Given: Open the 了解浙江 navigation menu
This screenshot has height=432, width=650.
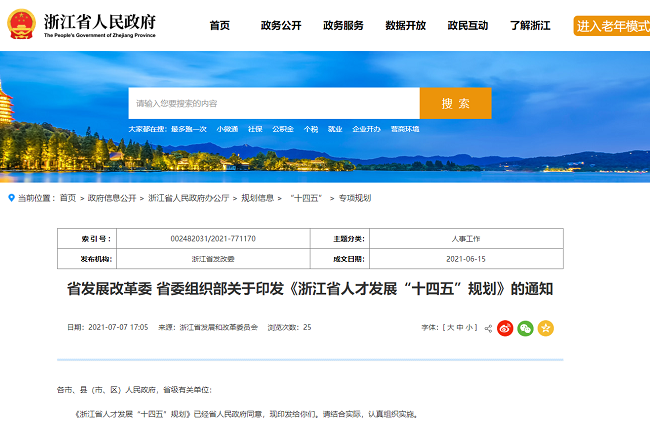Looking at the screenshot, I should pyautogui.click(x=530, y=26).
